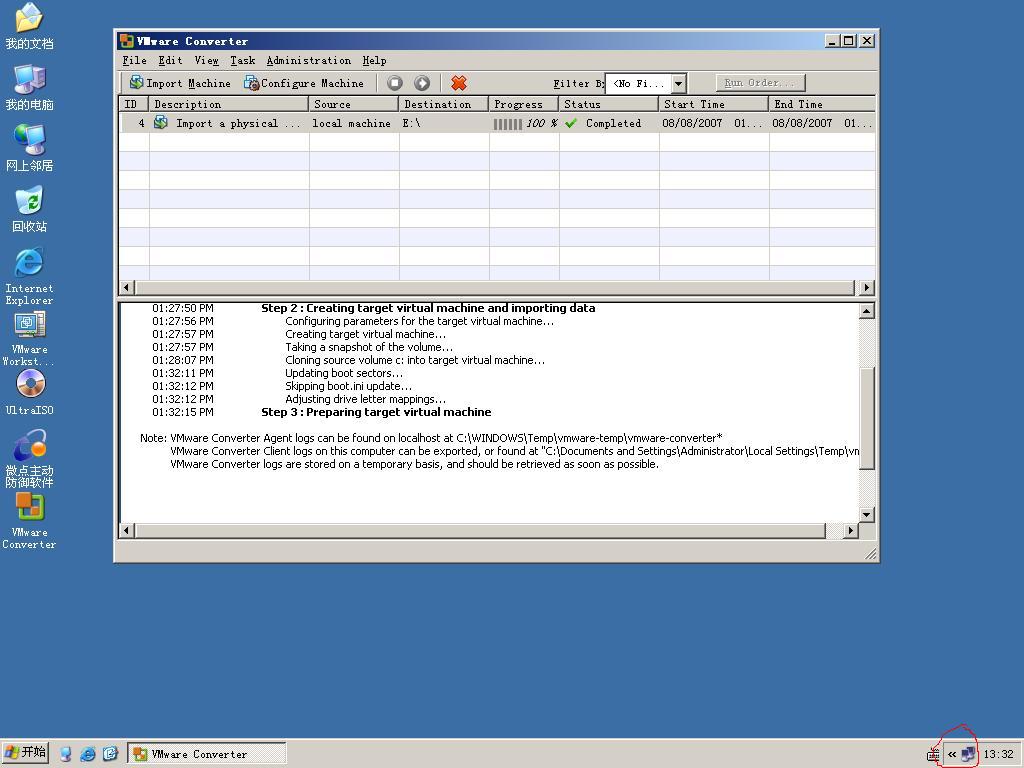
Task: Expand hidden tray icons chevron
Action: click(952, 754)
